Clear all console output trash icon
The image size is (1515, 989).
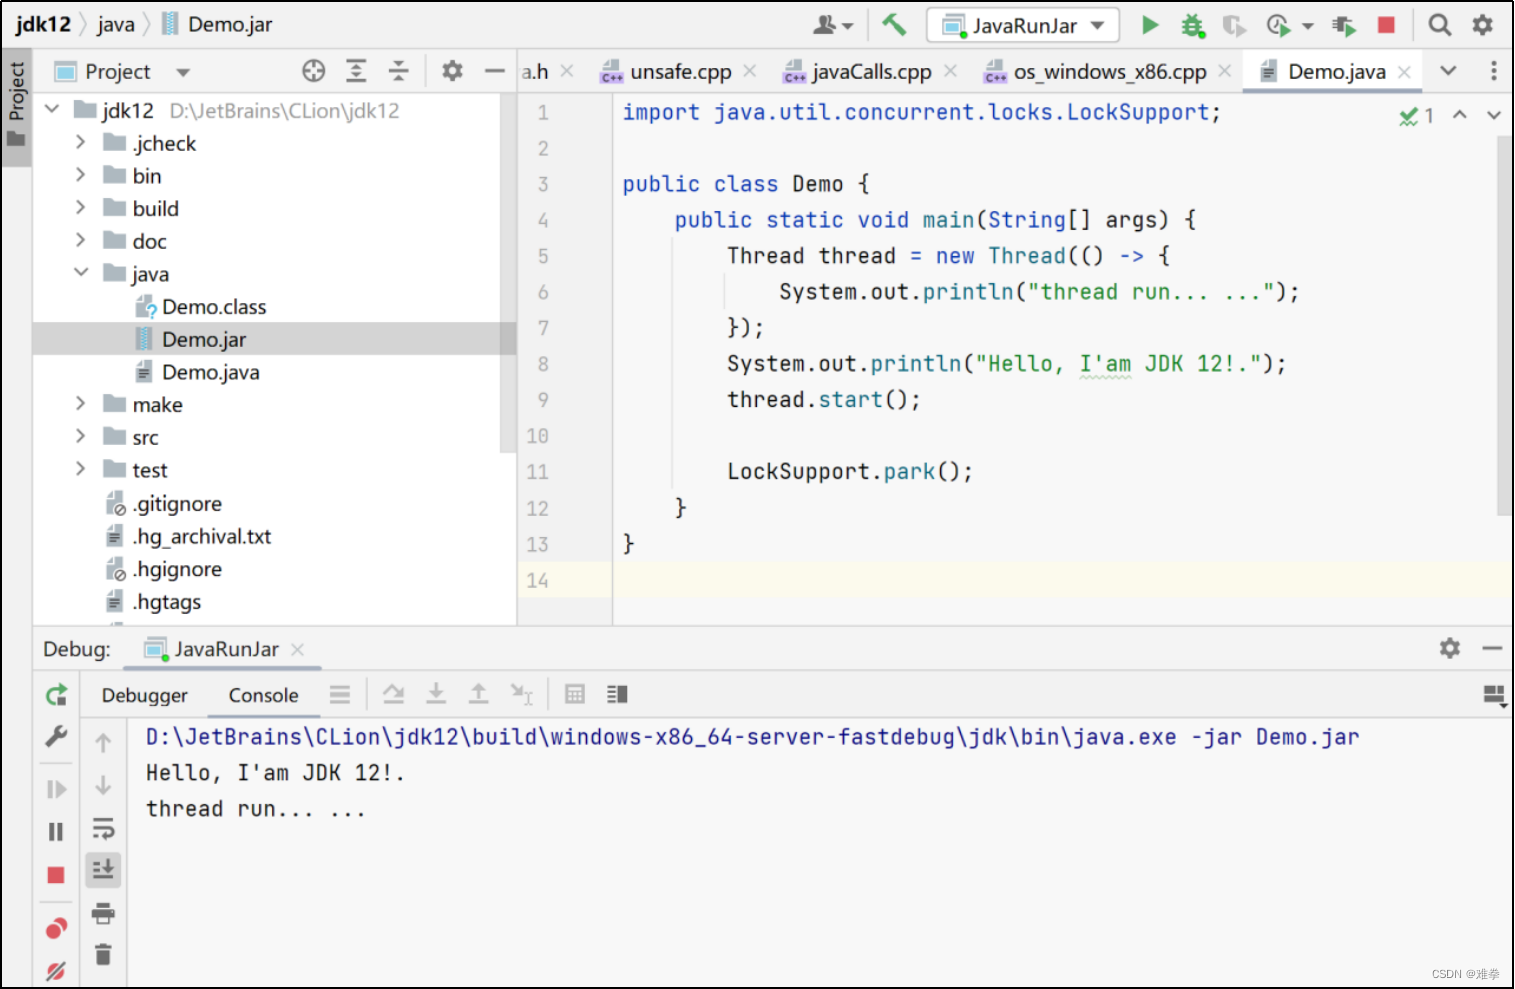pos(103,955)
